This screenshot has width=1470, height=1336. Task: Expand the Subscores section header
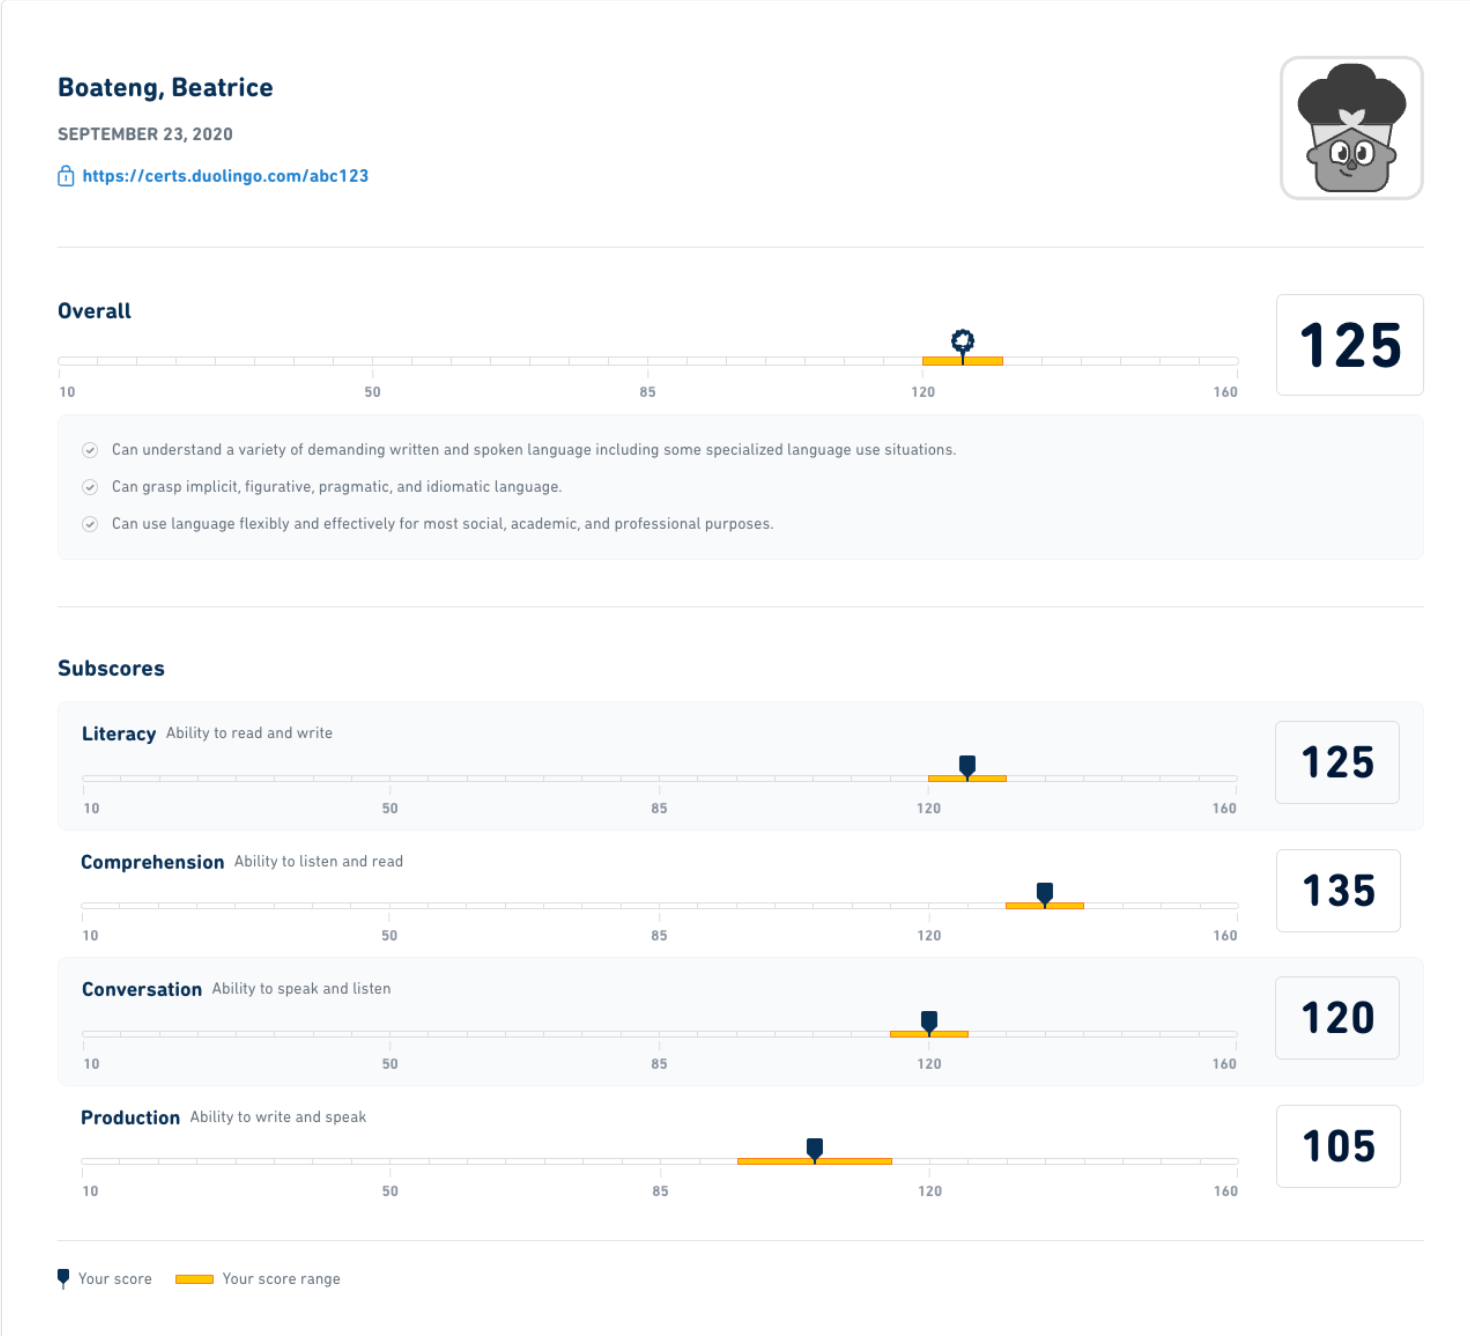pyautogui.click(x=111, y=668)
